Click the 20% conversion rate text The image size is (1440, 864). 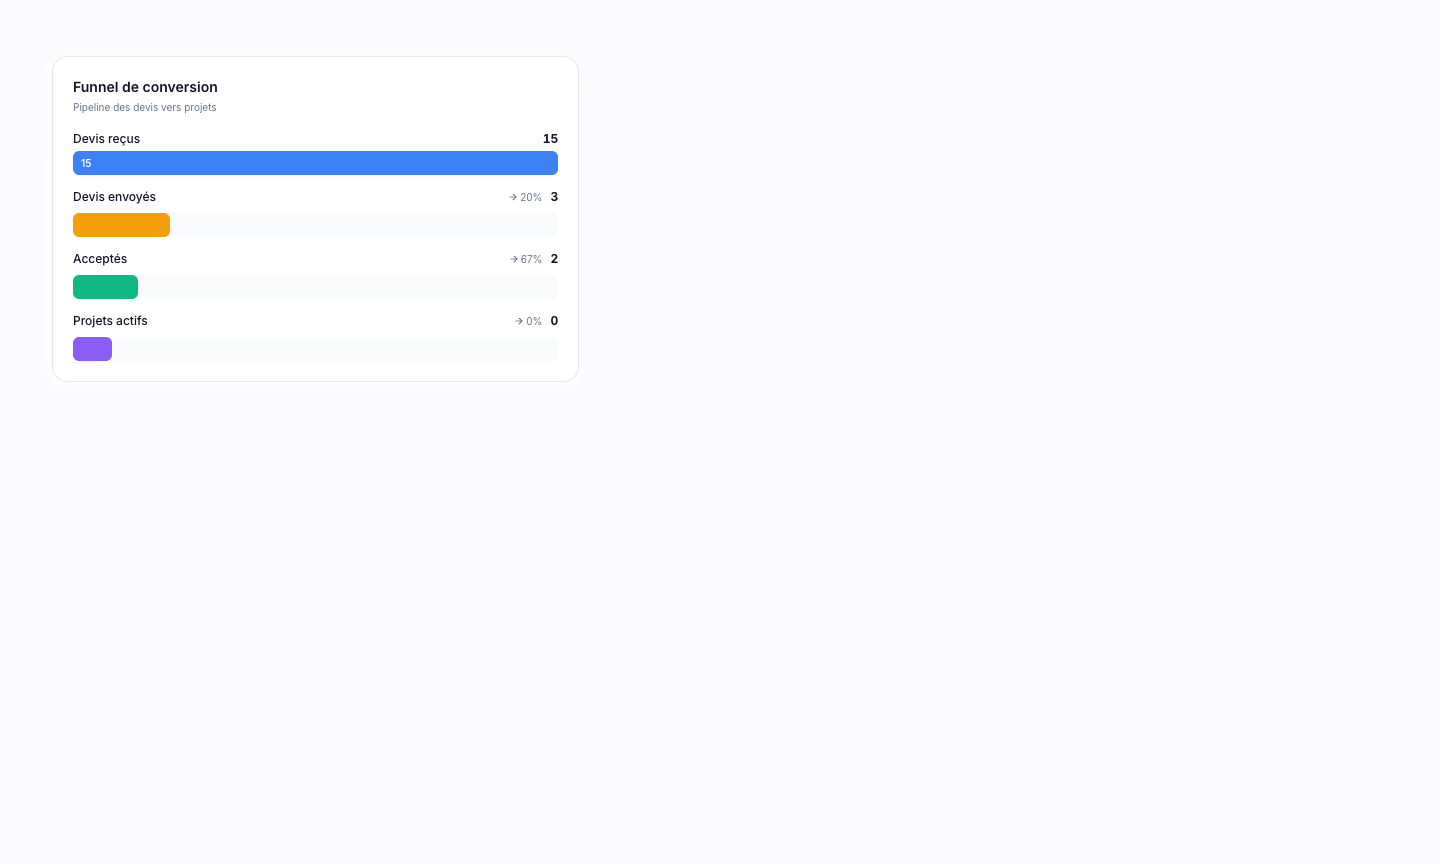pyautogui.click(x=531, y=197)
